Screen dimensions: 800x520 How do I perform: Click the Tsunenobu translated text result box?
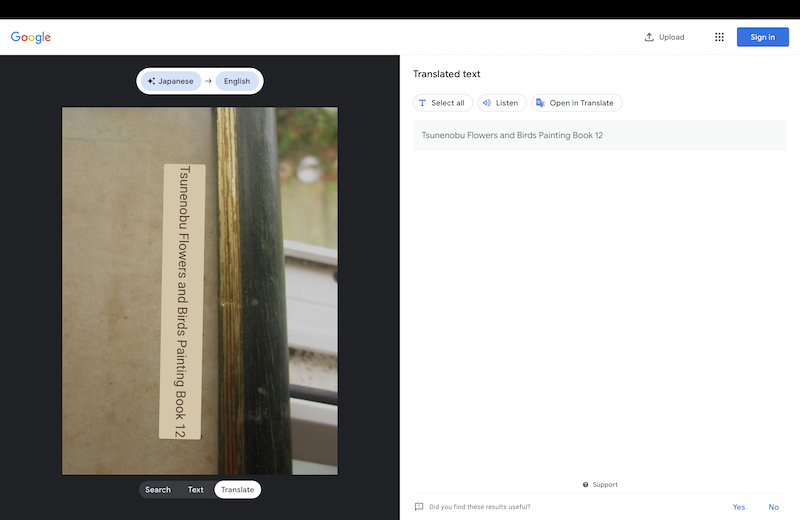599,135
